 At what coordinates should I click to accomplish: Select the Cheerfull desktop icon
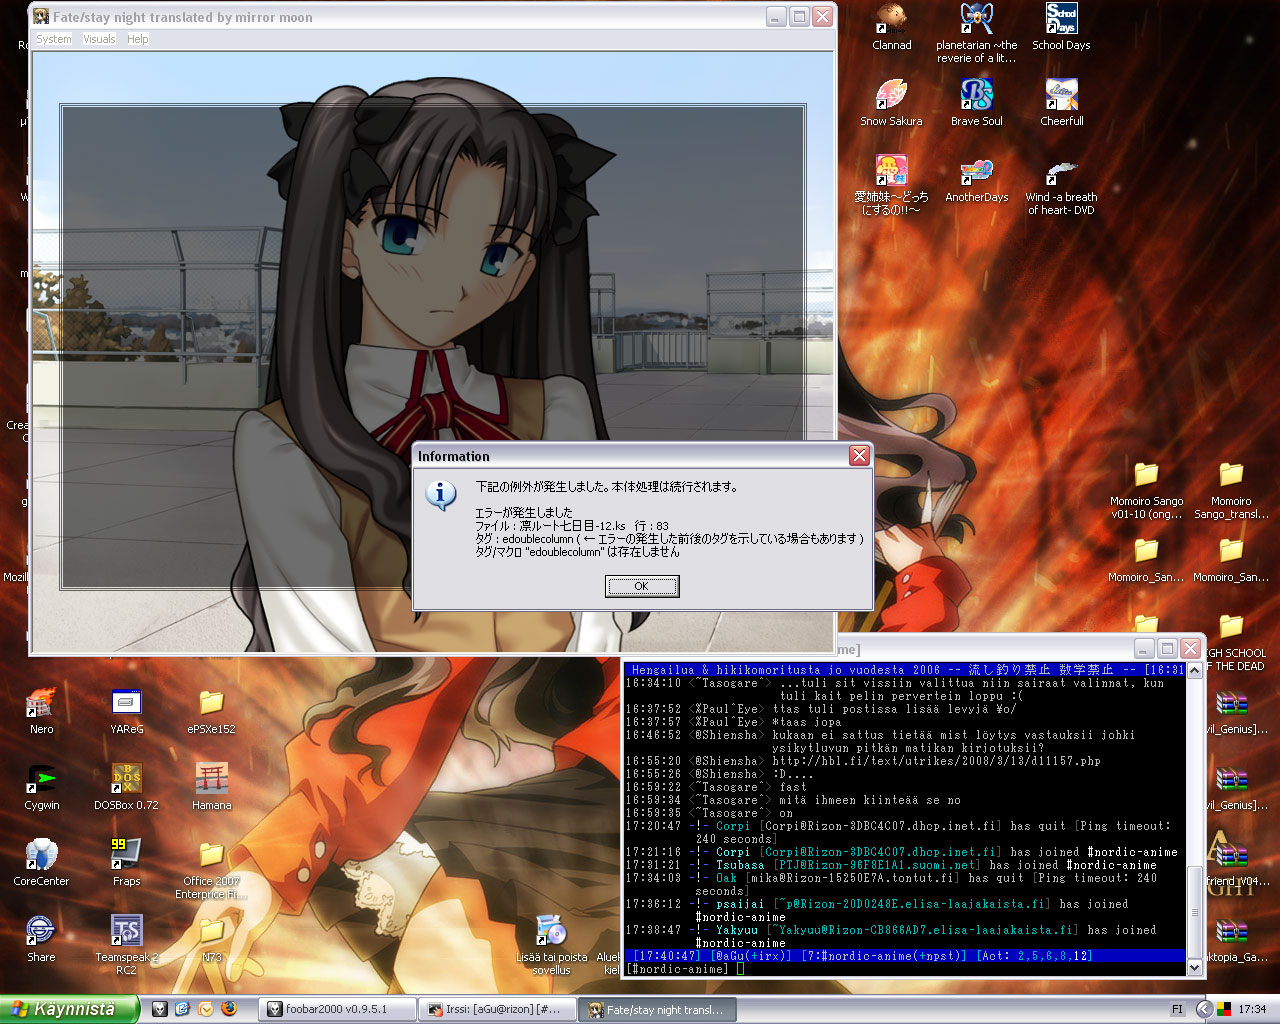tap(1061, 103)
